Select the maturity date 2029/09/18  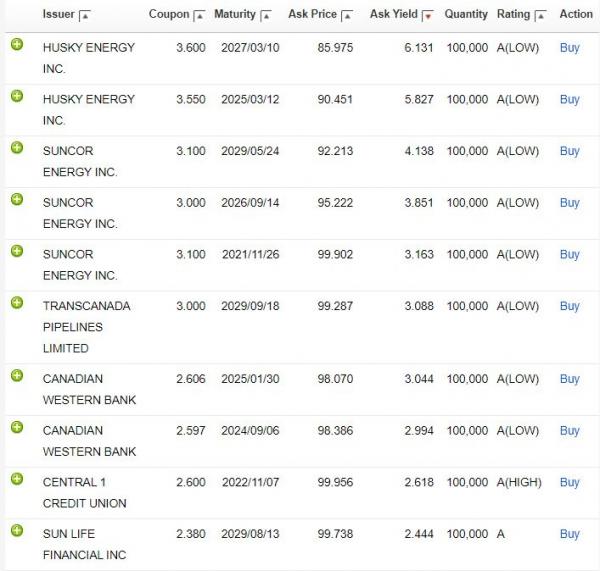(x=250, y=306)
